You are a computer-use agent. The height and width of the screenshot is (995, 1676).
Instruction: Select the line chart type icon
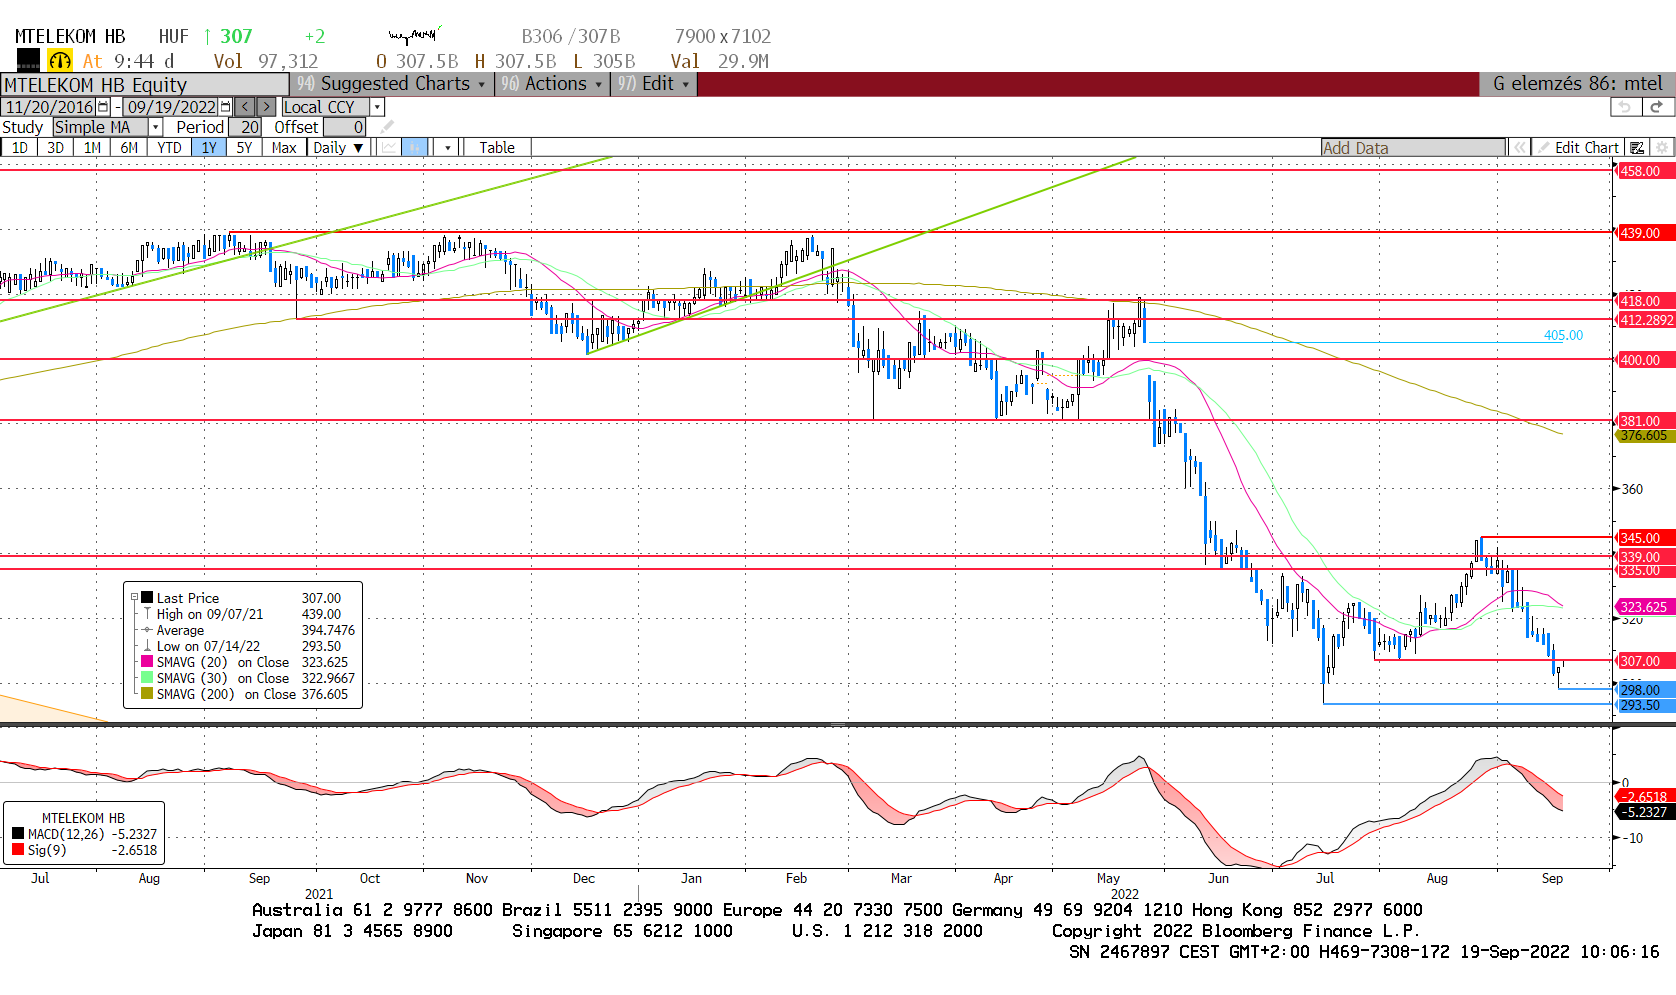tap(389, 148)
